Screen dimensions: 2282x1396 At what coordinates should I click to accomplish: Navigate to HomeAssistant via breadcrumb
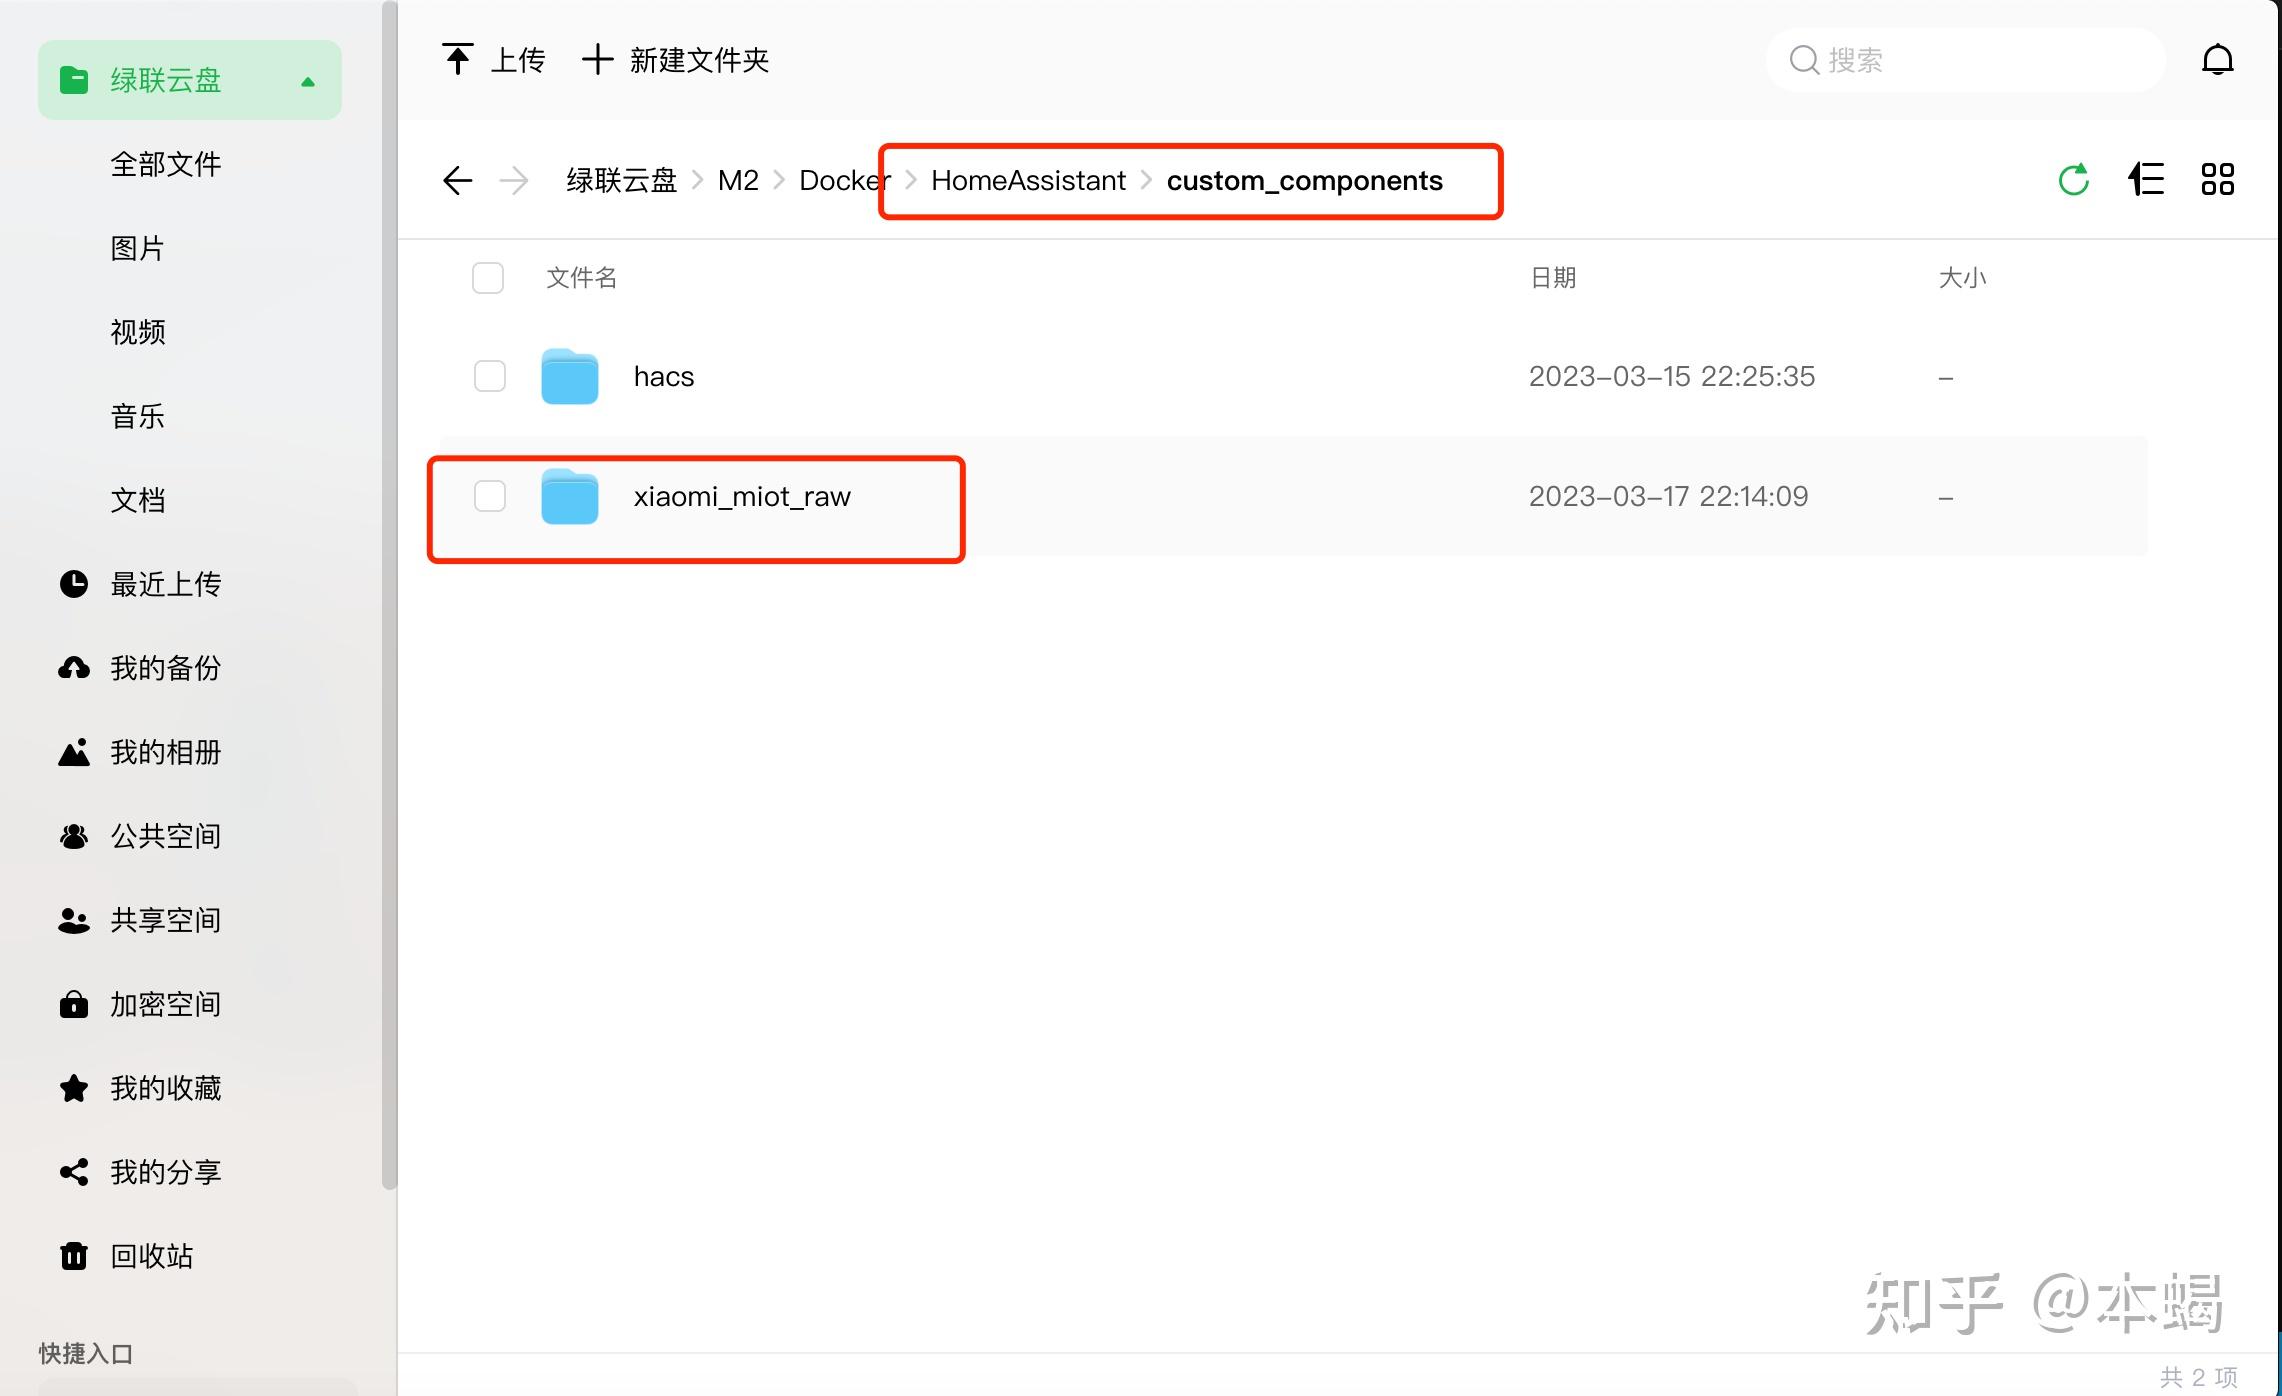point(1027,180)
